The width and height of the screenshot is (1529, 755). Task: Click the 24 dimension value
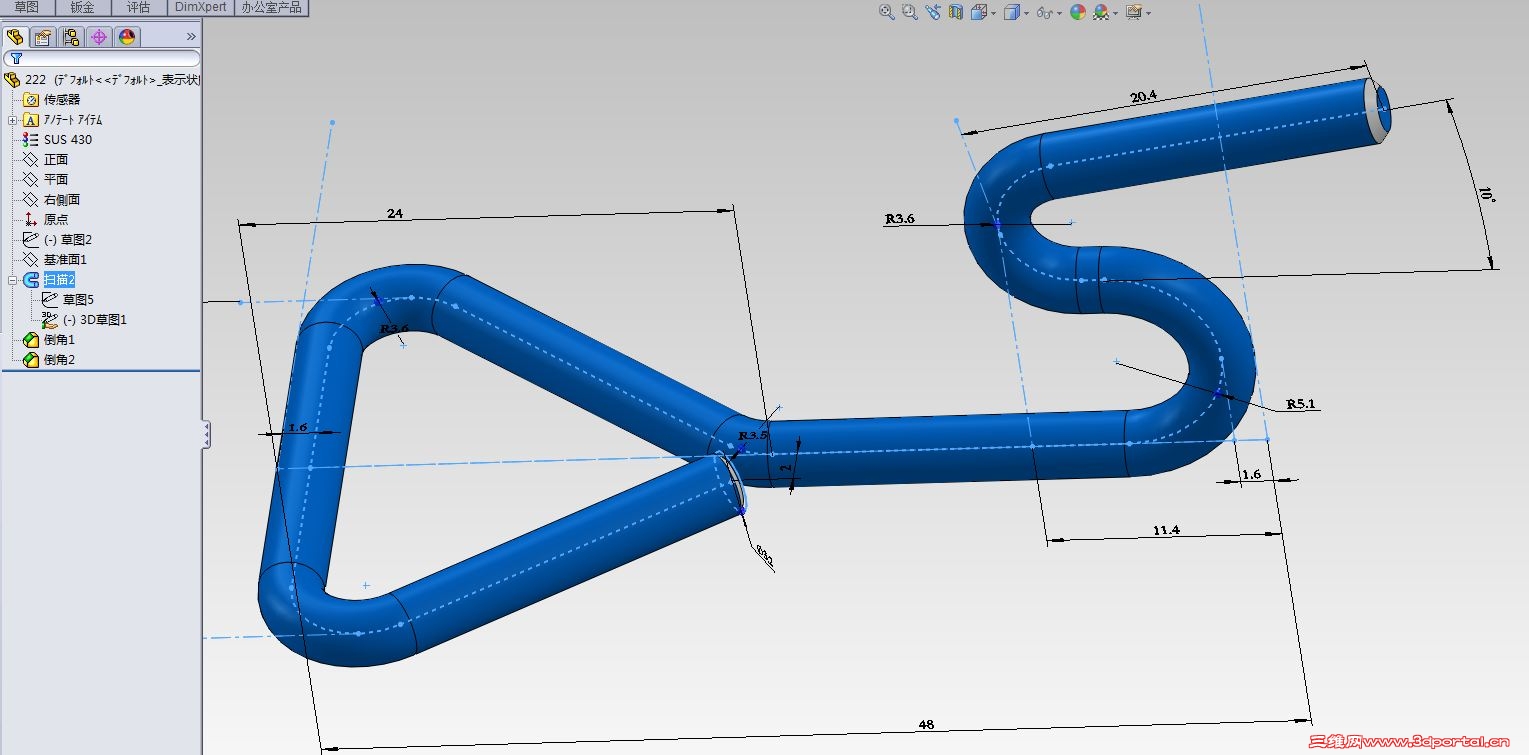pos(393,213)
